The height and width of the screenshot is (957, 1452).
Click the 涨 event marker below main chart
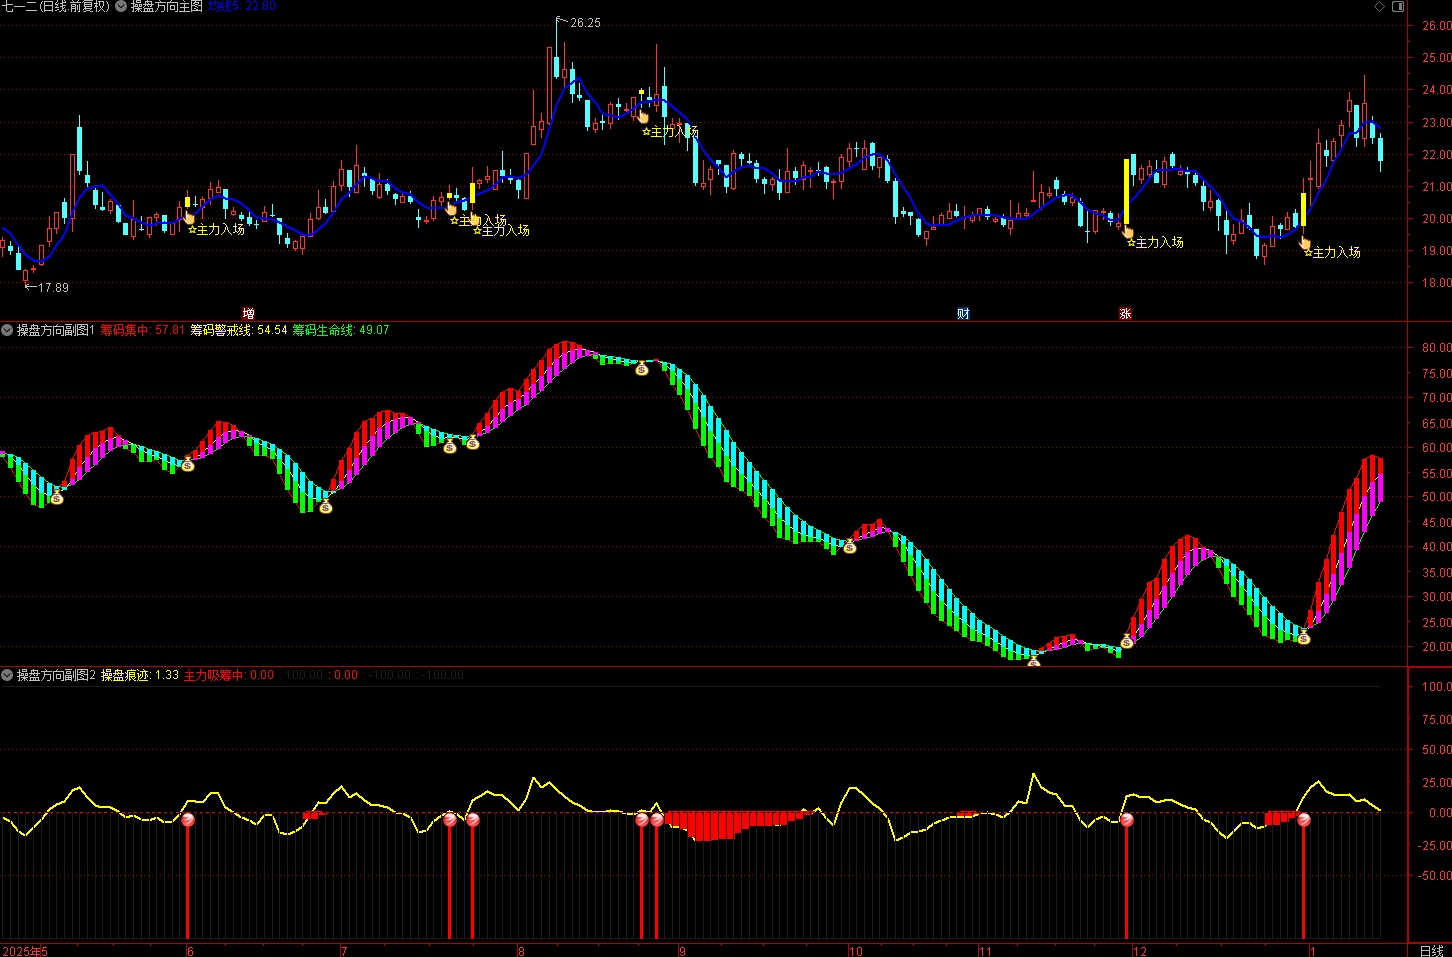click(1125, 313)
